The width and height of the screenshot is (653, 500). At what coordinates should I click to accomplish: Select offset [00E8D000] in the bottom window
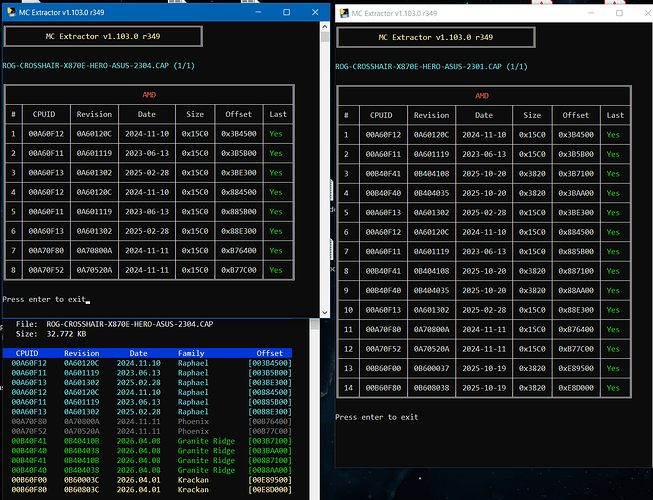tap(269, 490)
